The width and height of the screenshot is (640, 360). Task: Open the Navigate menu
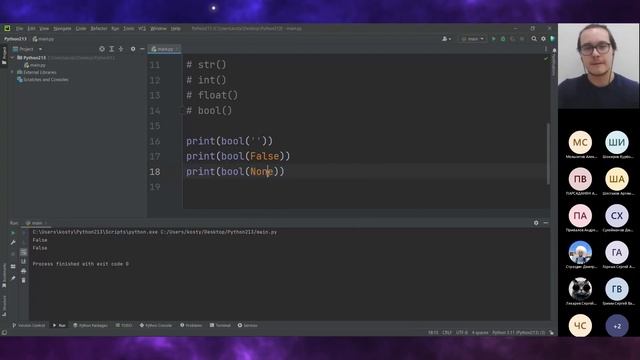click(62, 29)
